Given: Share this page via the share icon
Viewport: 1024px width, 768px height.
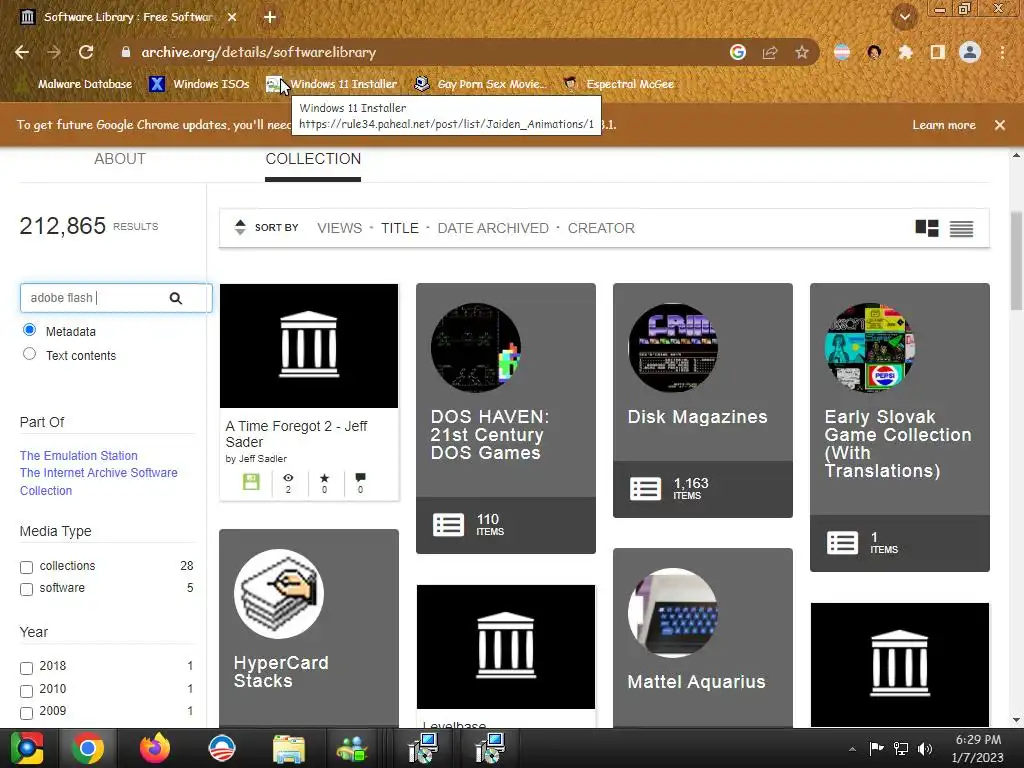Looking at the screenshot, I should (x=770, y=52).
